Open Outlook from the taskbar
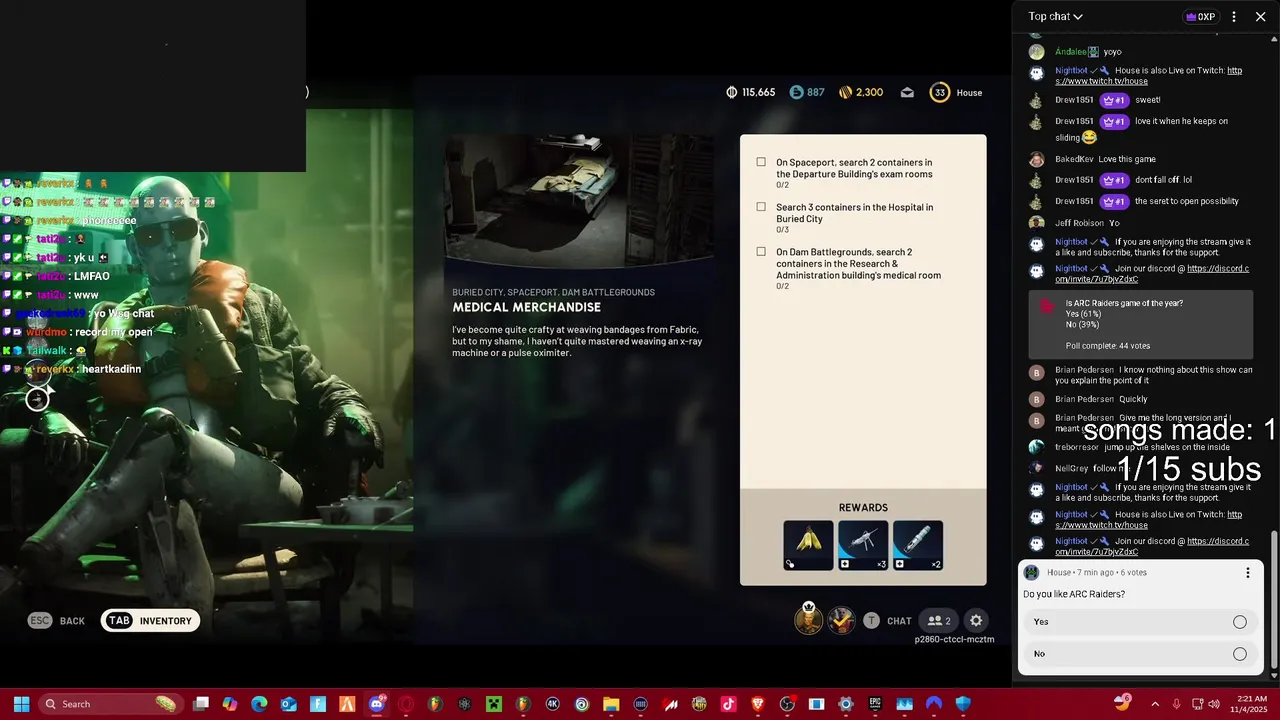Viewport: 1280px width, 720px height. point(288,704)
